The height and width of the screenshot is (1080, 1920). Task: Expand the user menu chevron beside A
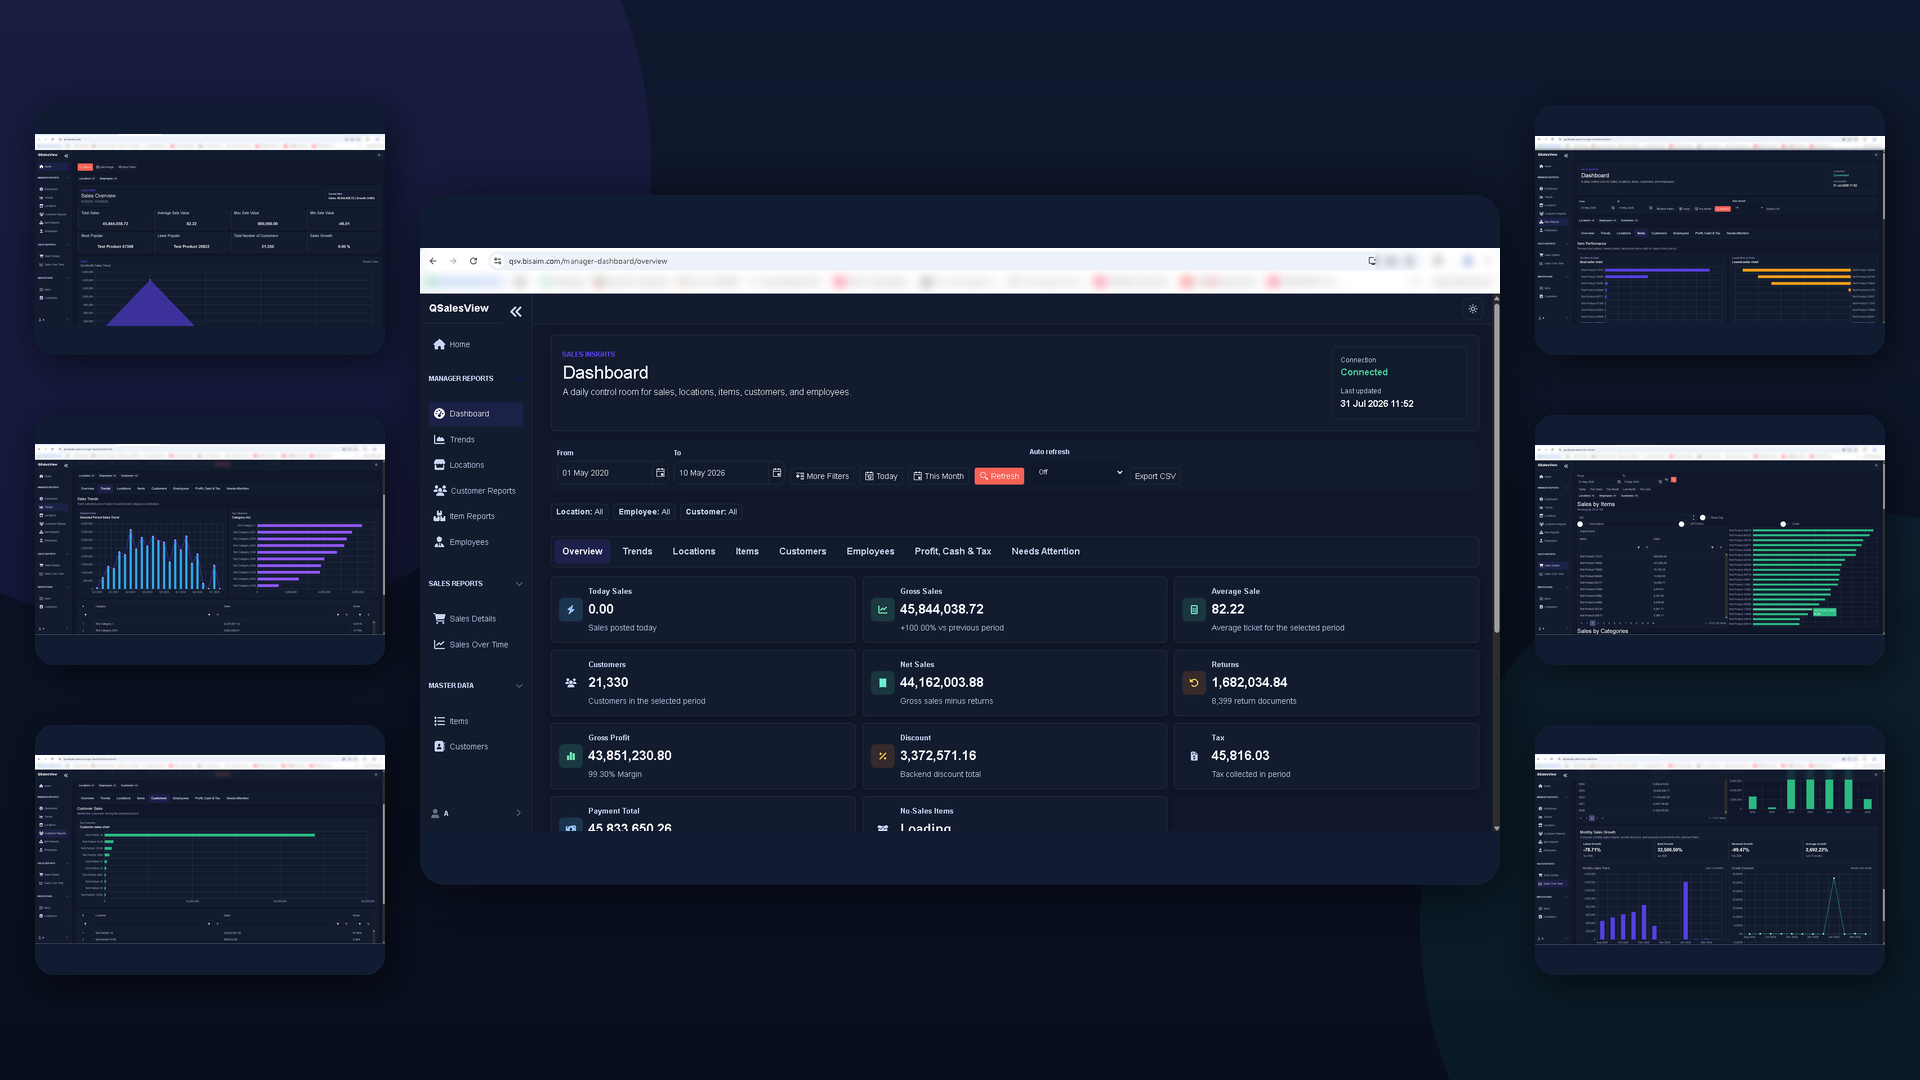point(518,813)
